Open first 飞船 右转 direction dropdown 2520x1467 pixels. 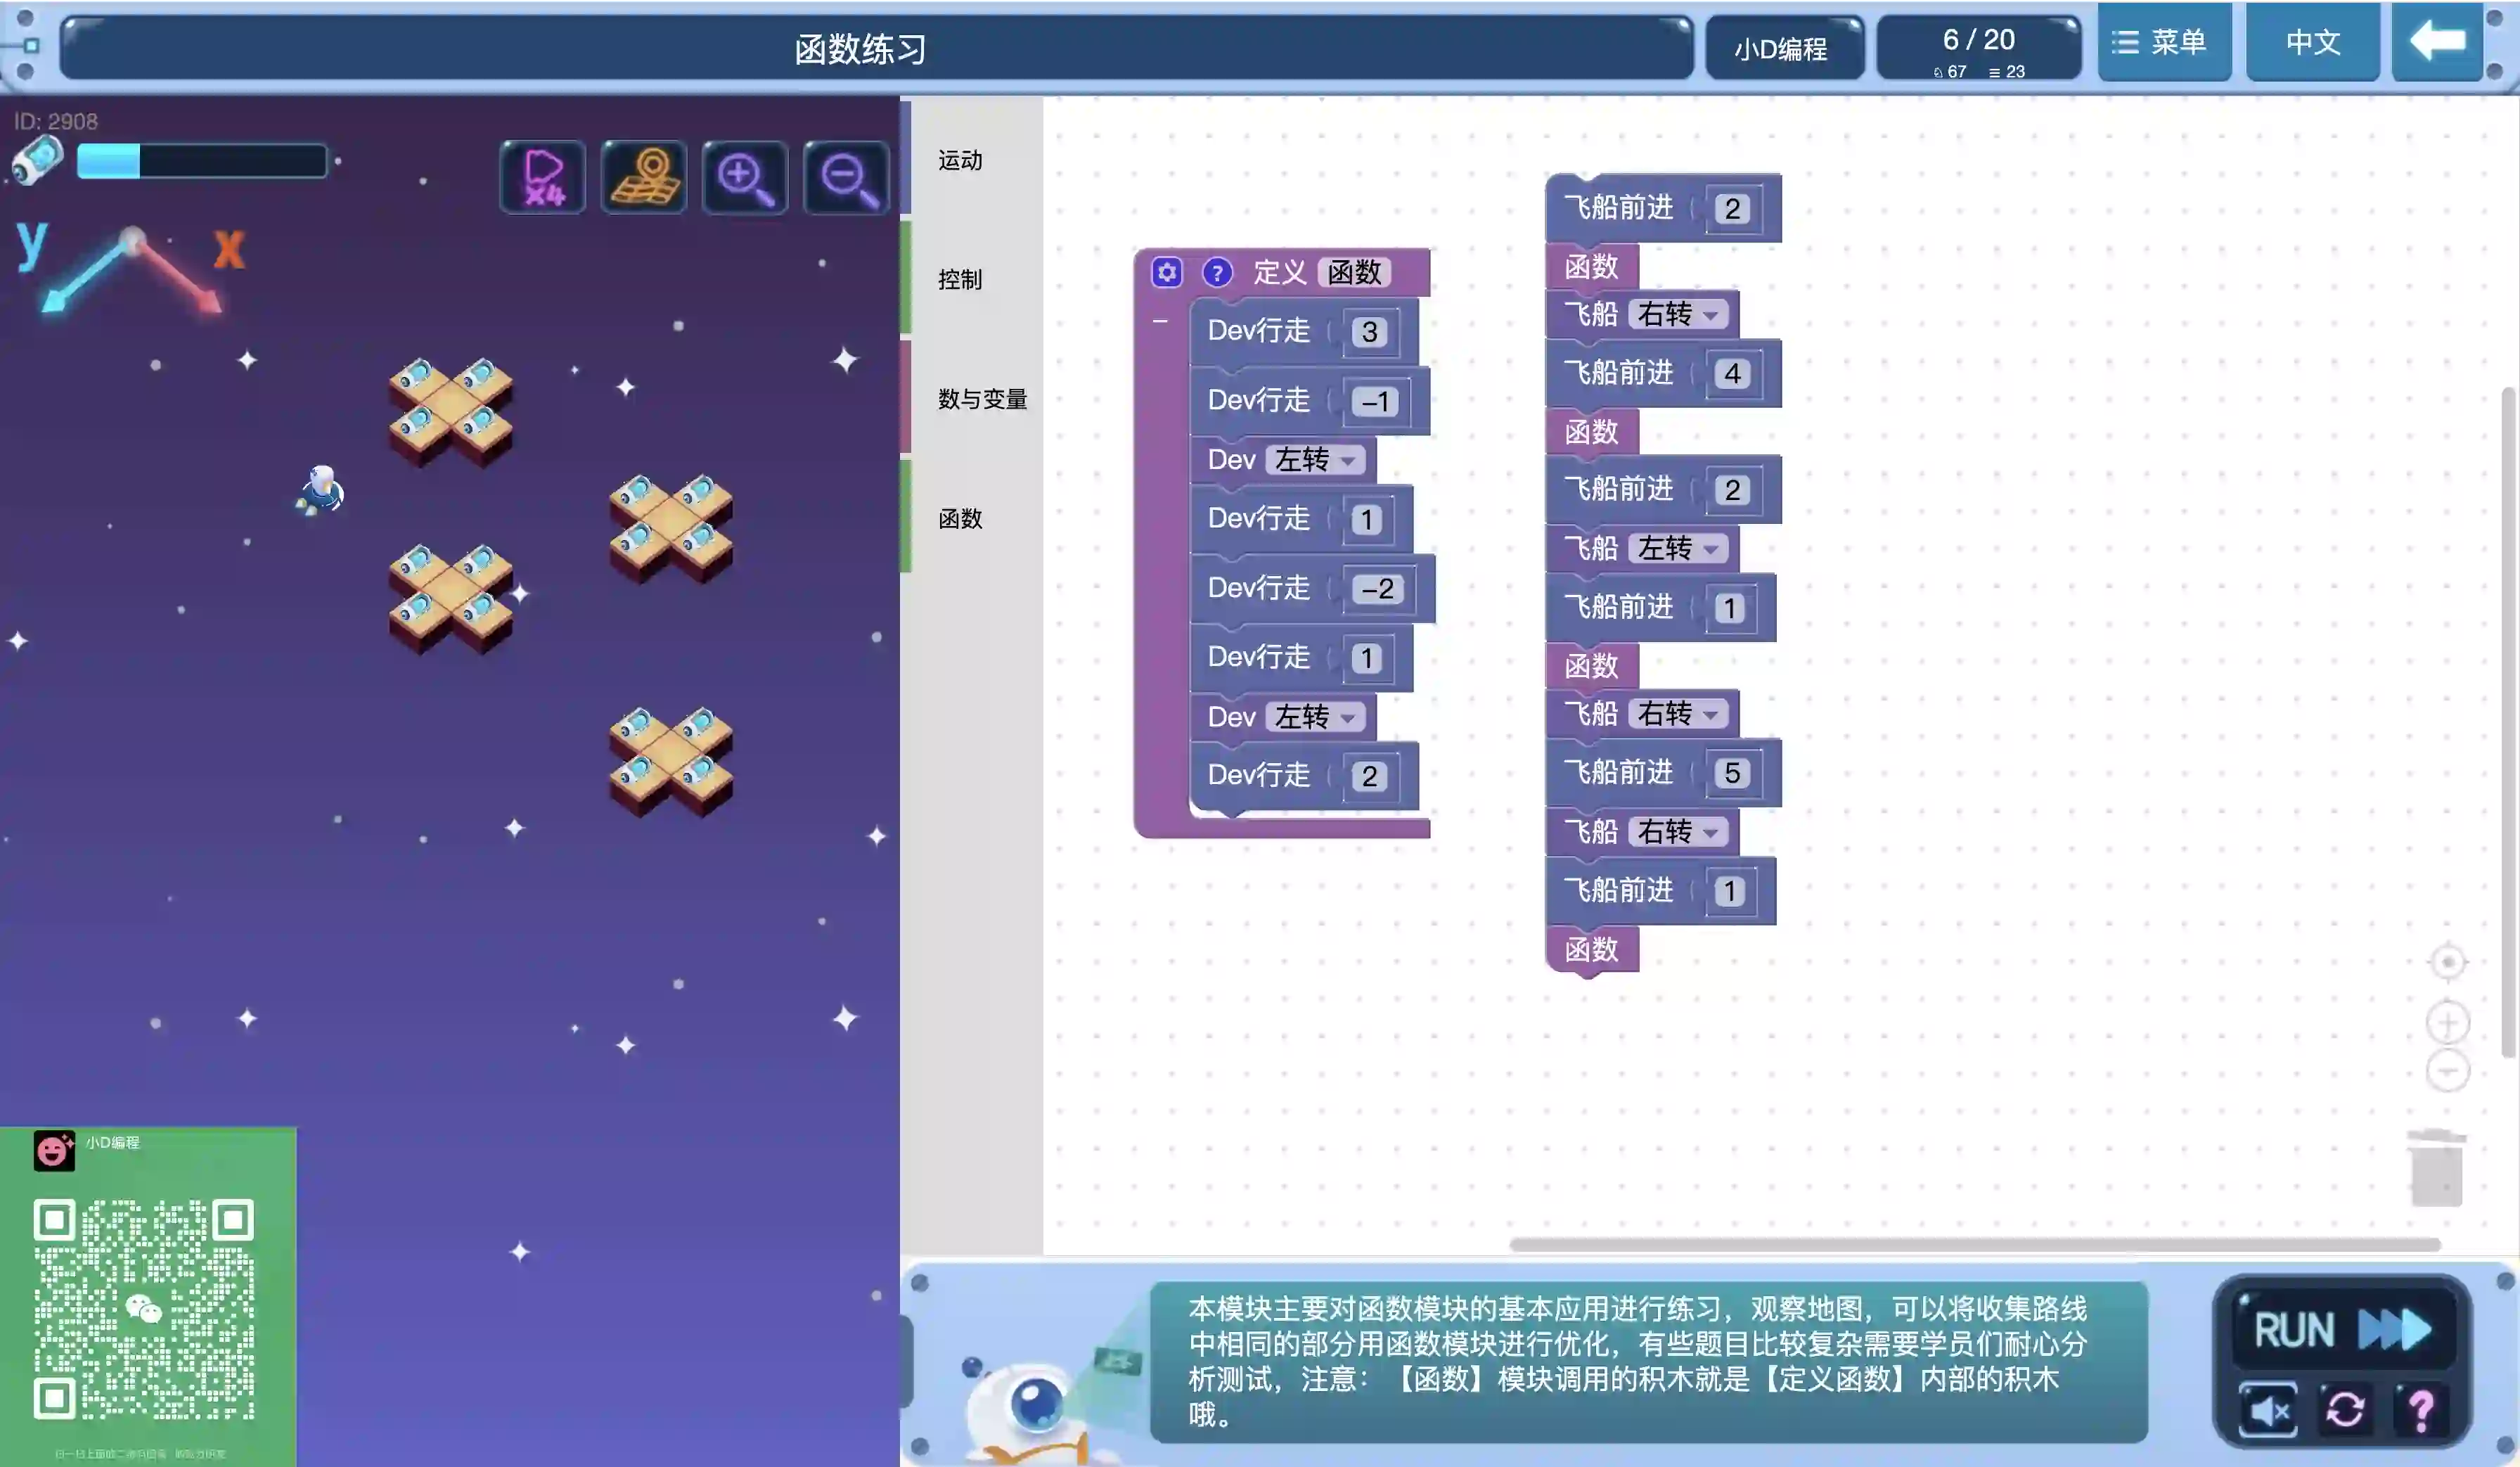click(1678, 315)
